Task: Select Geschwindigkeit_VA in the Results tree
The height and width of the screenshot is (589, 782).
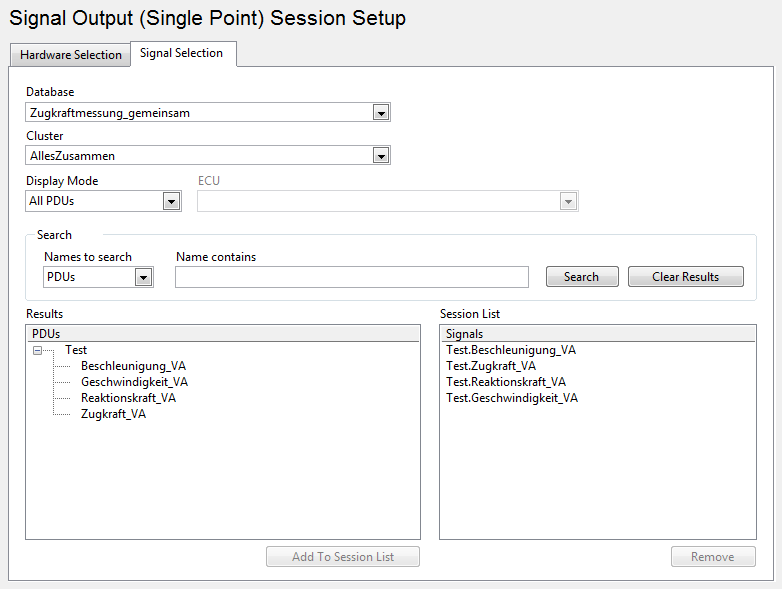Action: click(134, 382)
